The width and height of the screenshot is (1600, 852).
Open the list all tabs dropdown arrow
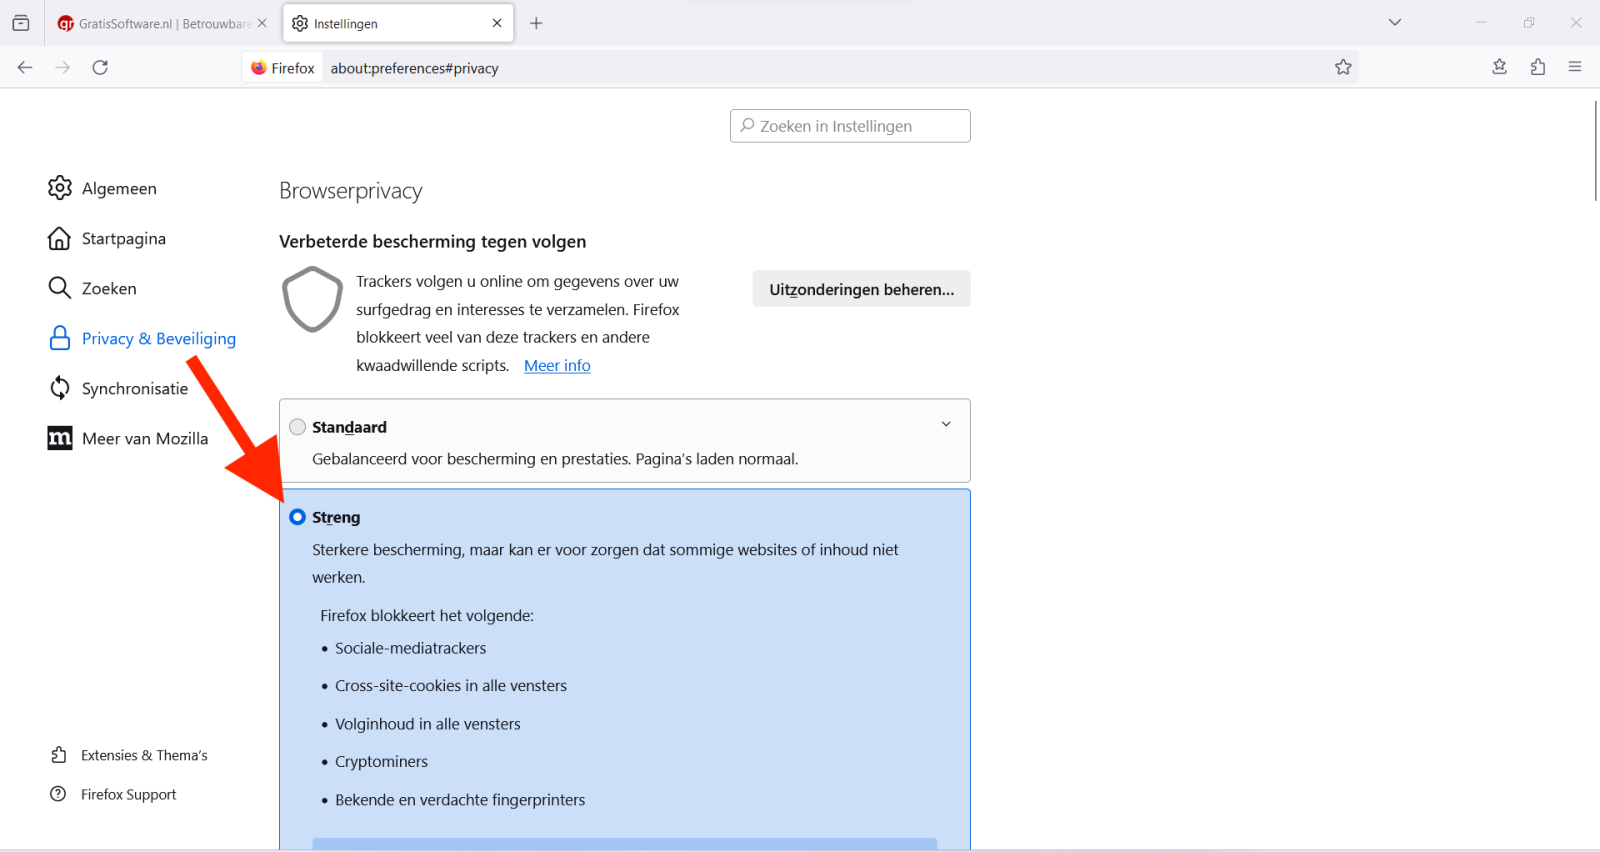click(1395, 22)
